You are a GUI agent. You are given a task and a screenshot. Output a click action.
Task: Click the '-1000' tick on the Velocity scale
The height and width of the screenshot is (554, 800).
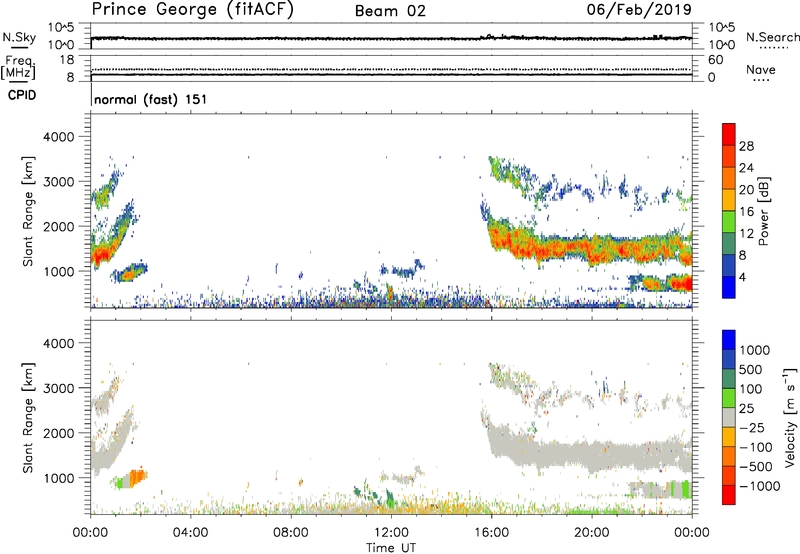coord(760,486)
